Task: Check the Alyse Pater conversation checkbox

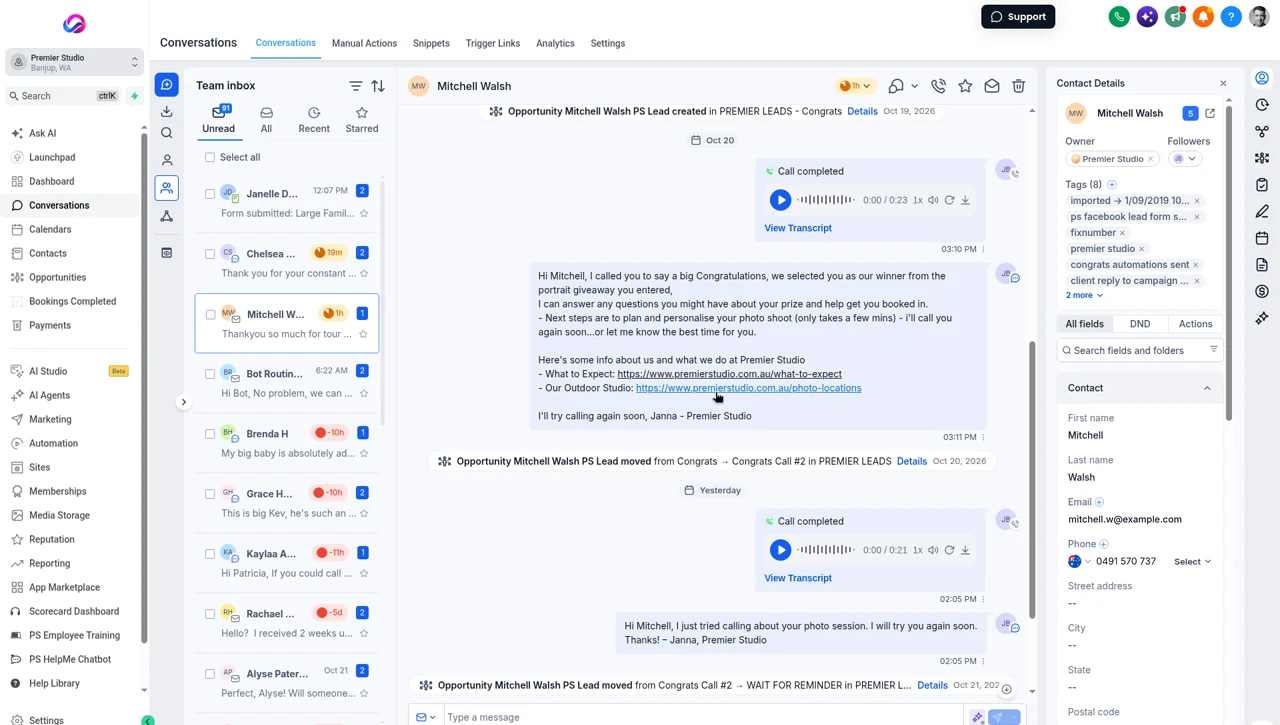Action: (x=210, y=674)
